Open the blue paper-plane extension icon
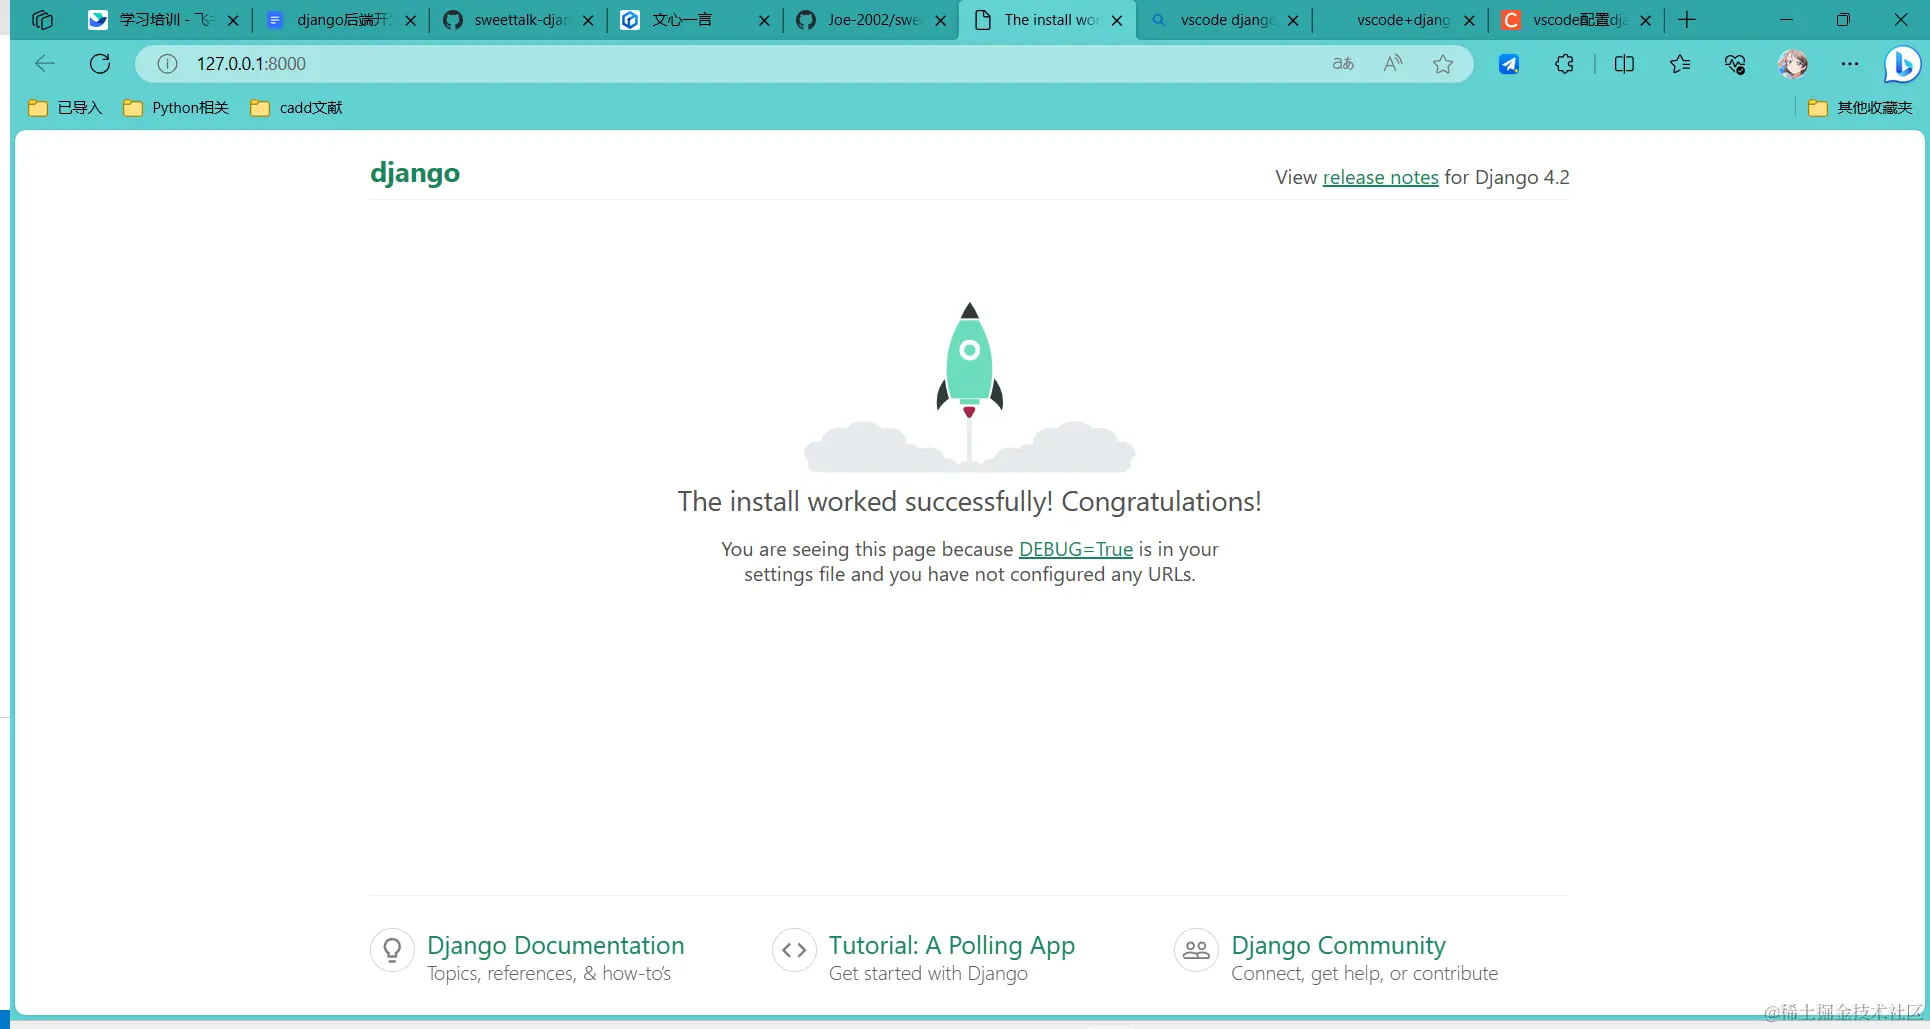This screenshot has width=1930, height=1029. tap(1509, 64)
